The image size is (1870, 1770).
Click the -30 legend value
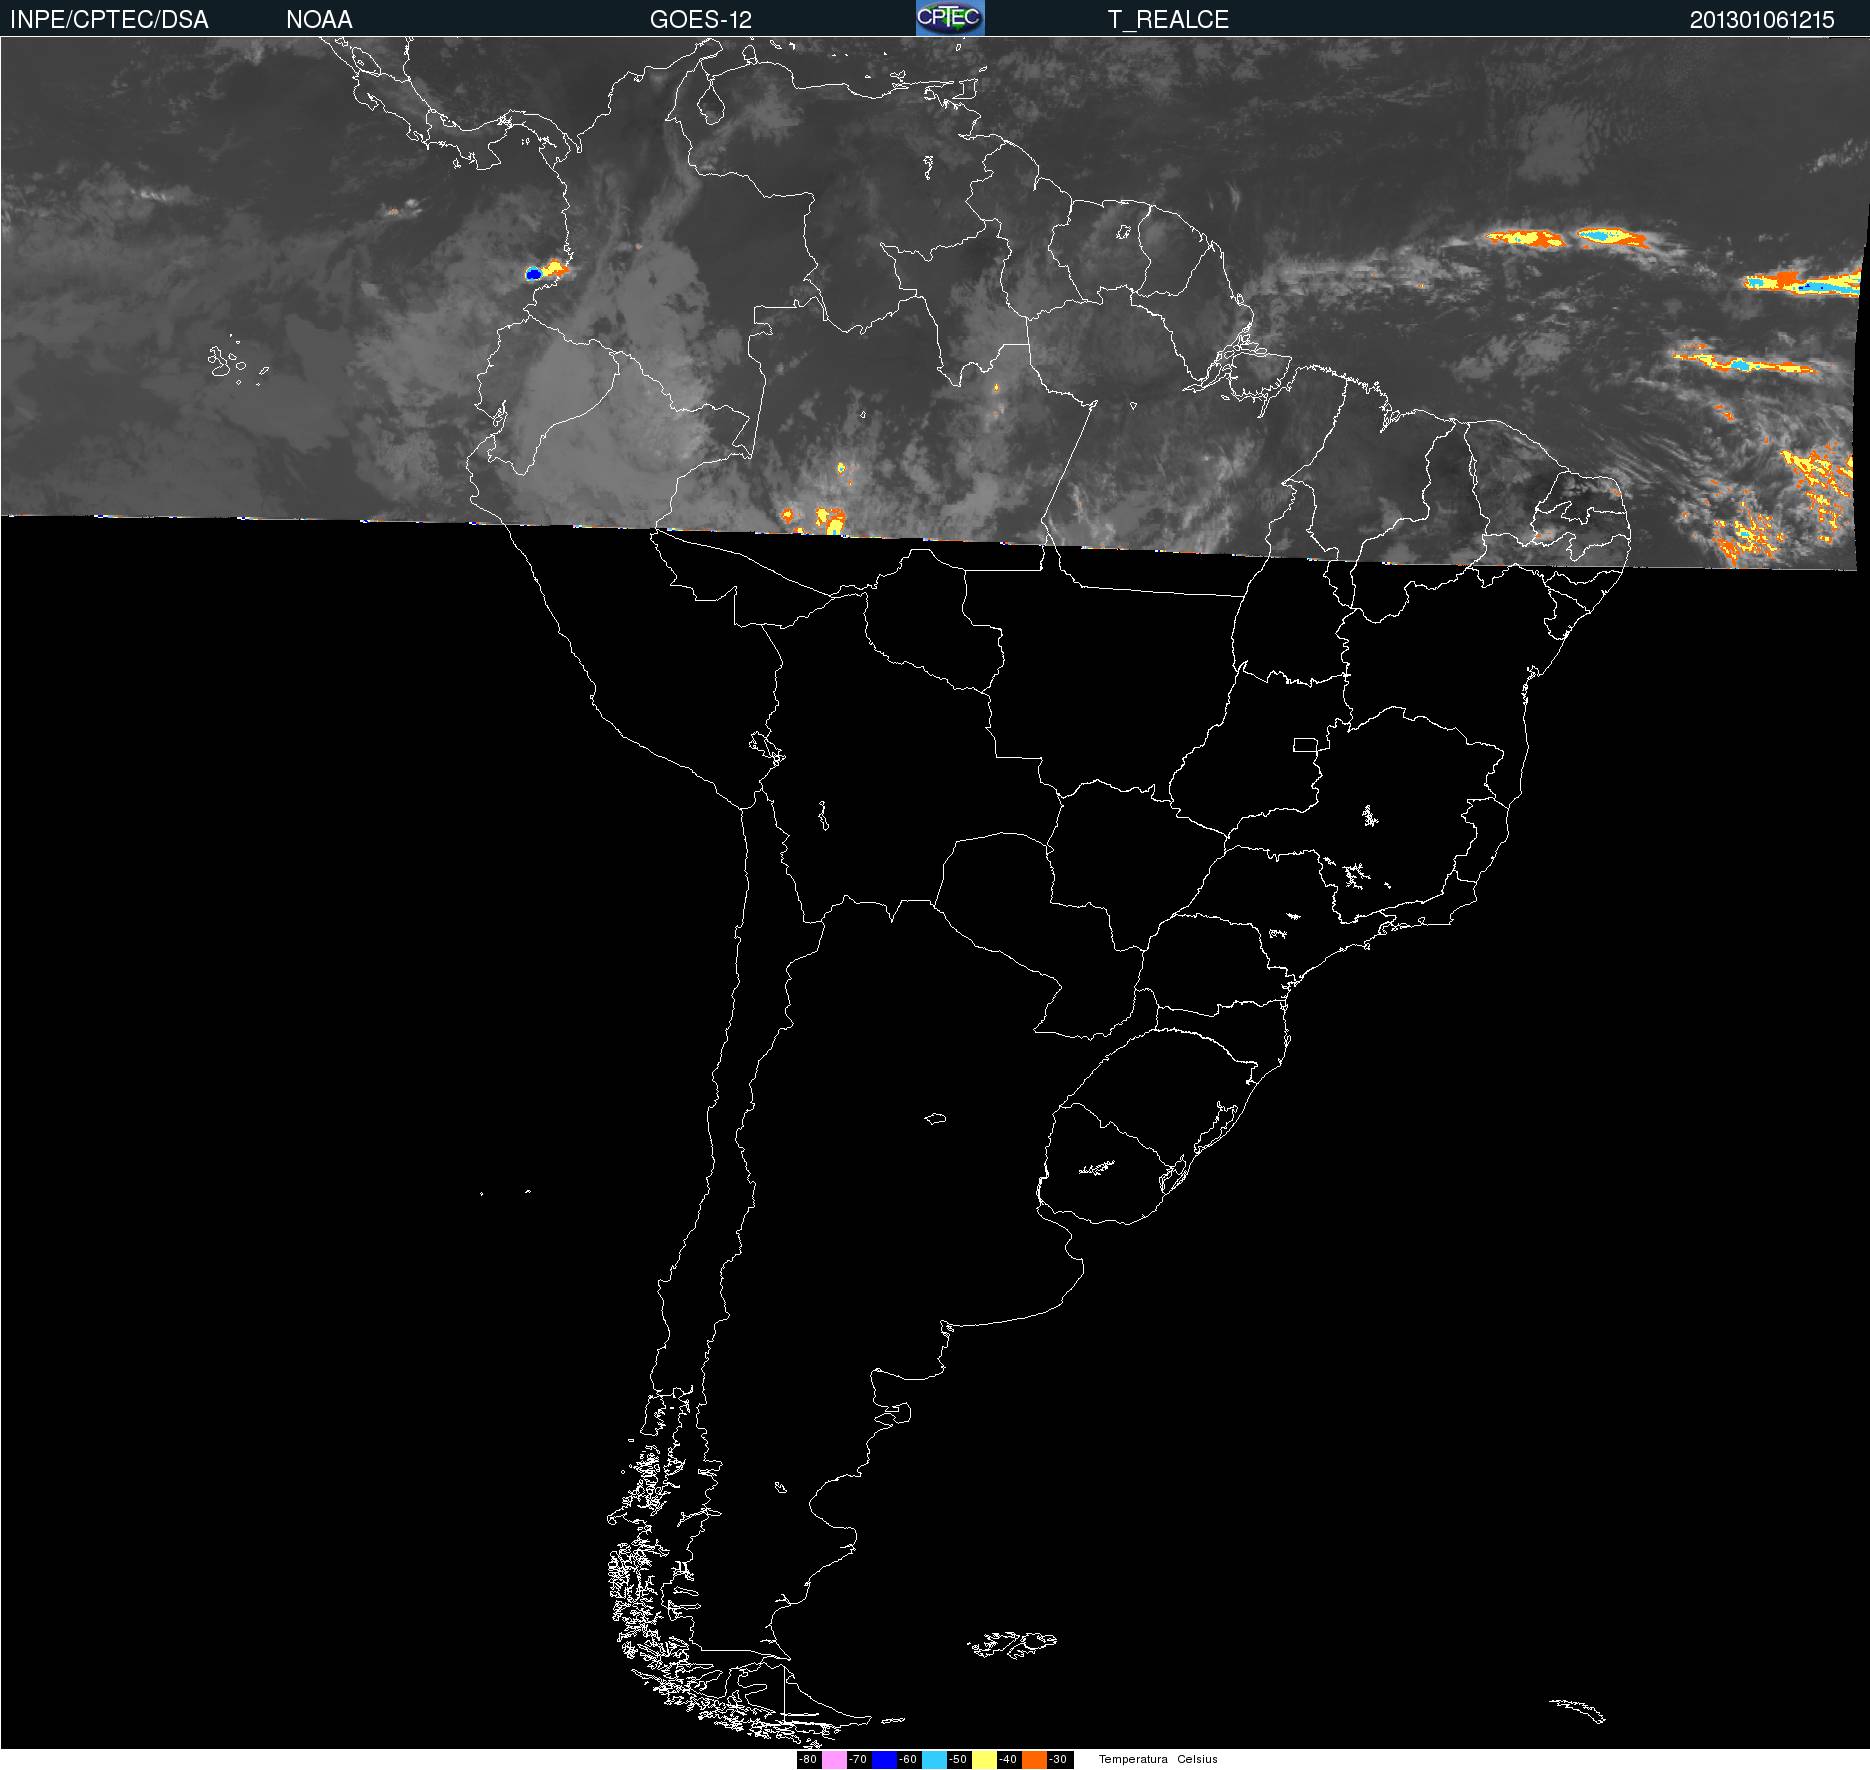coord(1058,1760)
